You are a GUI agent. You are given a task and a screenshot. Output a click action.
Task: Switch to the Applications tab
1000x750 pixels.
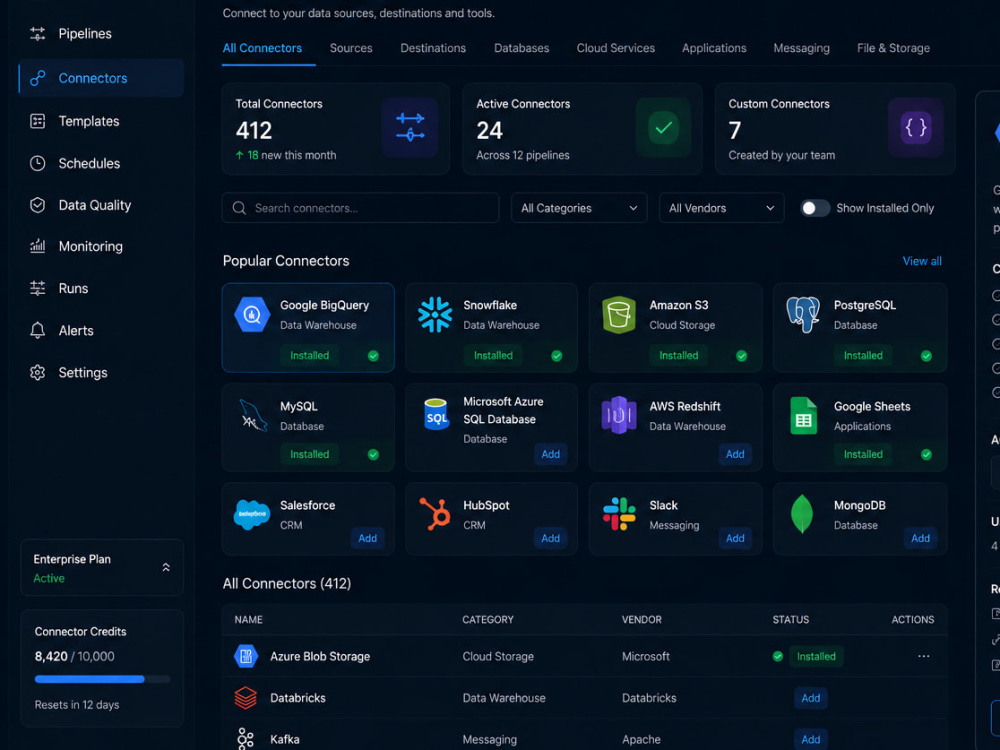click(x=714, y=48)
